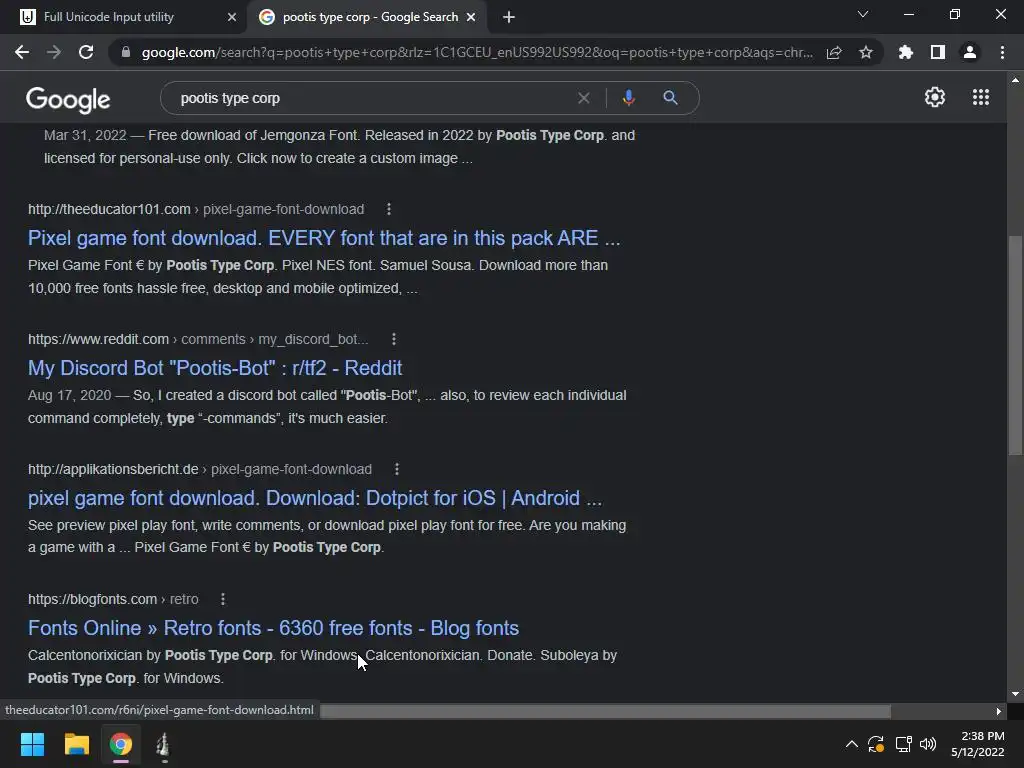The width and height of the screenshot is (1024, 768).
Task: Click the horizontal scrollbar thumb
Action: 605,711
